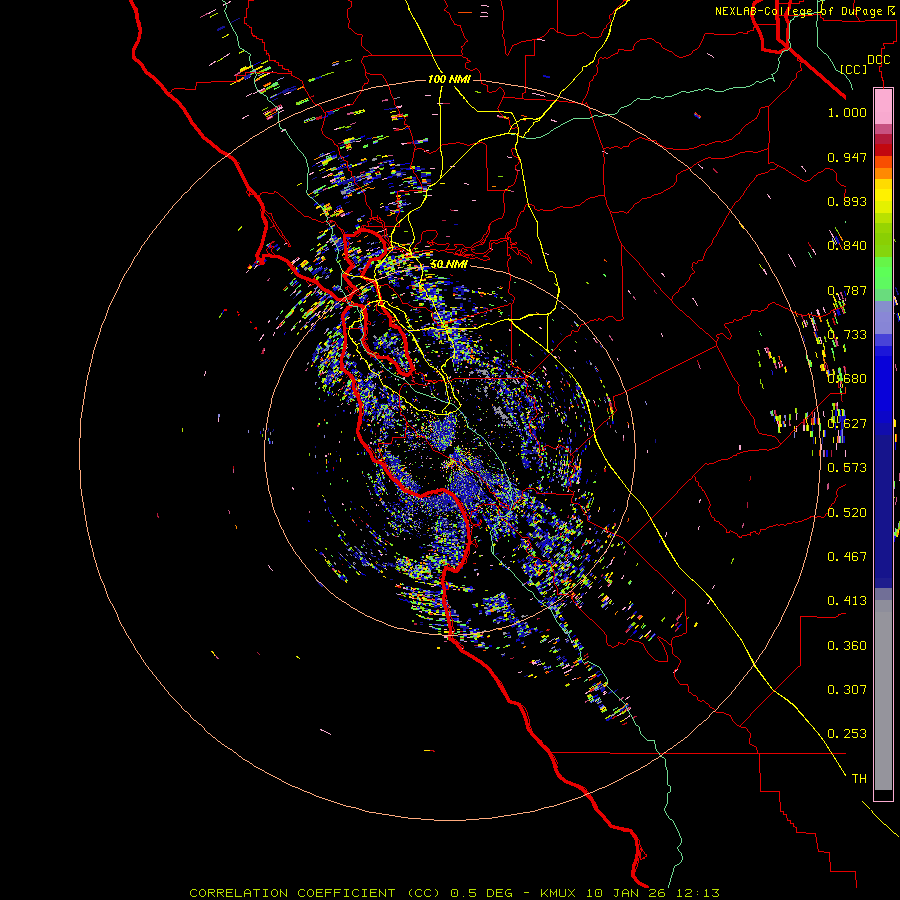Click the 50 NMI range ring label
Image resolution: width=900 pixels, height=900 pixels.
(448, 264)
